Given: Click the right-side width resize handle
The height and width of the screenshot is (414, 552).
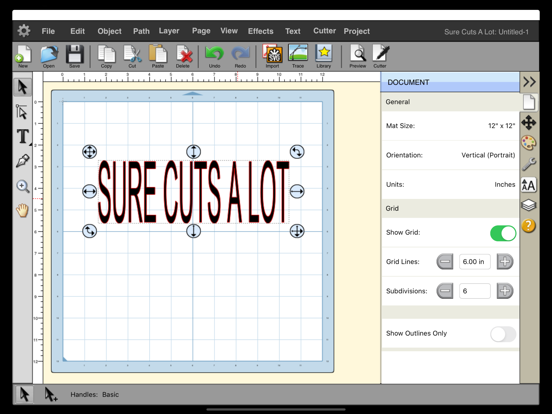Looking at the screenshot, I should (297, 191).
